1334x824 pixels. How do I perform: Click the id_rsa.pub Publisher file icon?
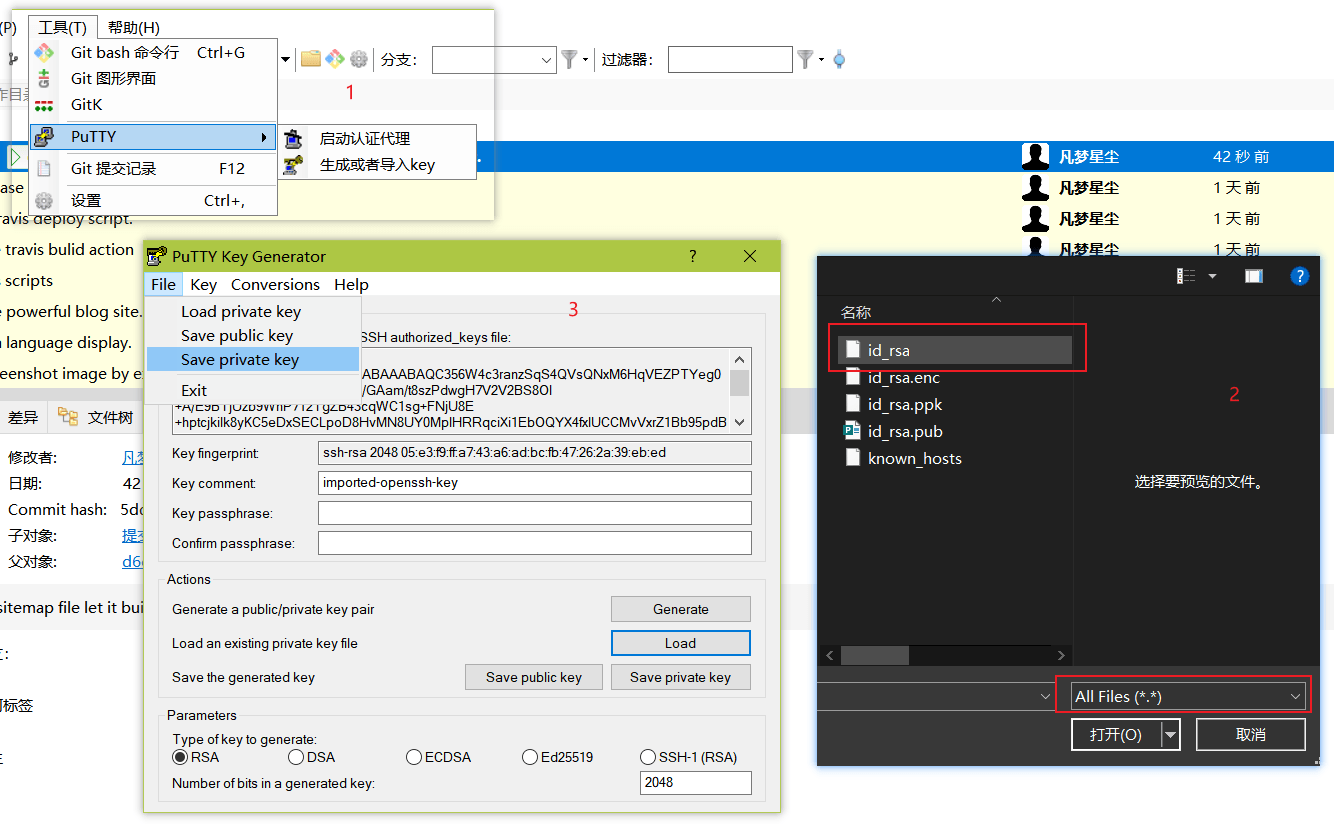(852, 431)
